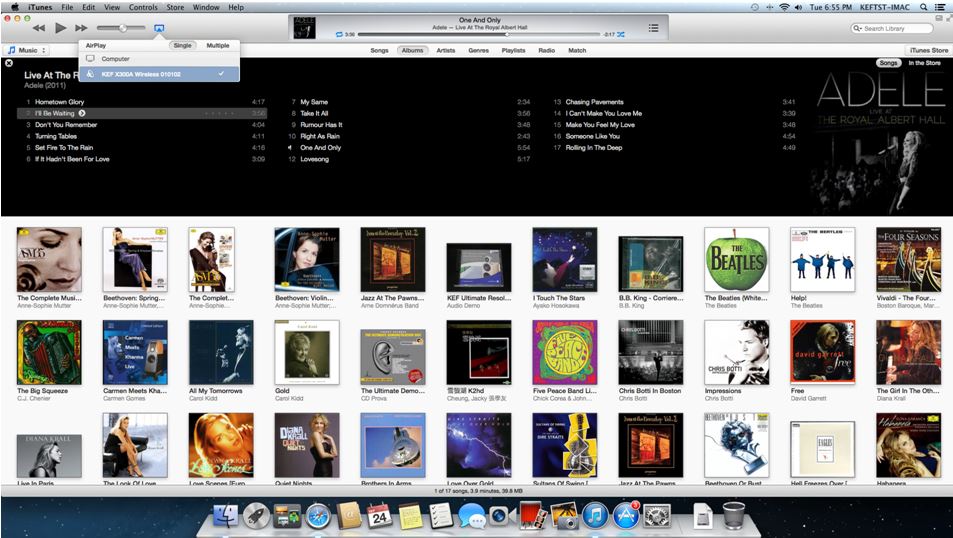Open the Music library dropdown

[27, 50]
